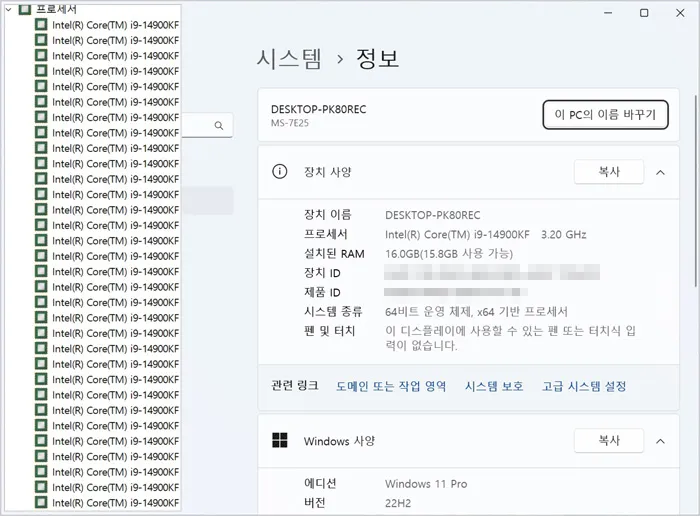Collapse the Windows 사양 section chevron

click(x=660, y=441)
